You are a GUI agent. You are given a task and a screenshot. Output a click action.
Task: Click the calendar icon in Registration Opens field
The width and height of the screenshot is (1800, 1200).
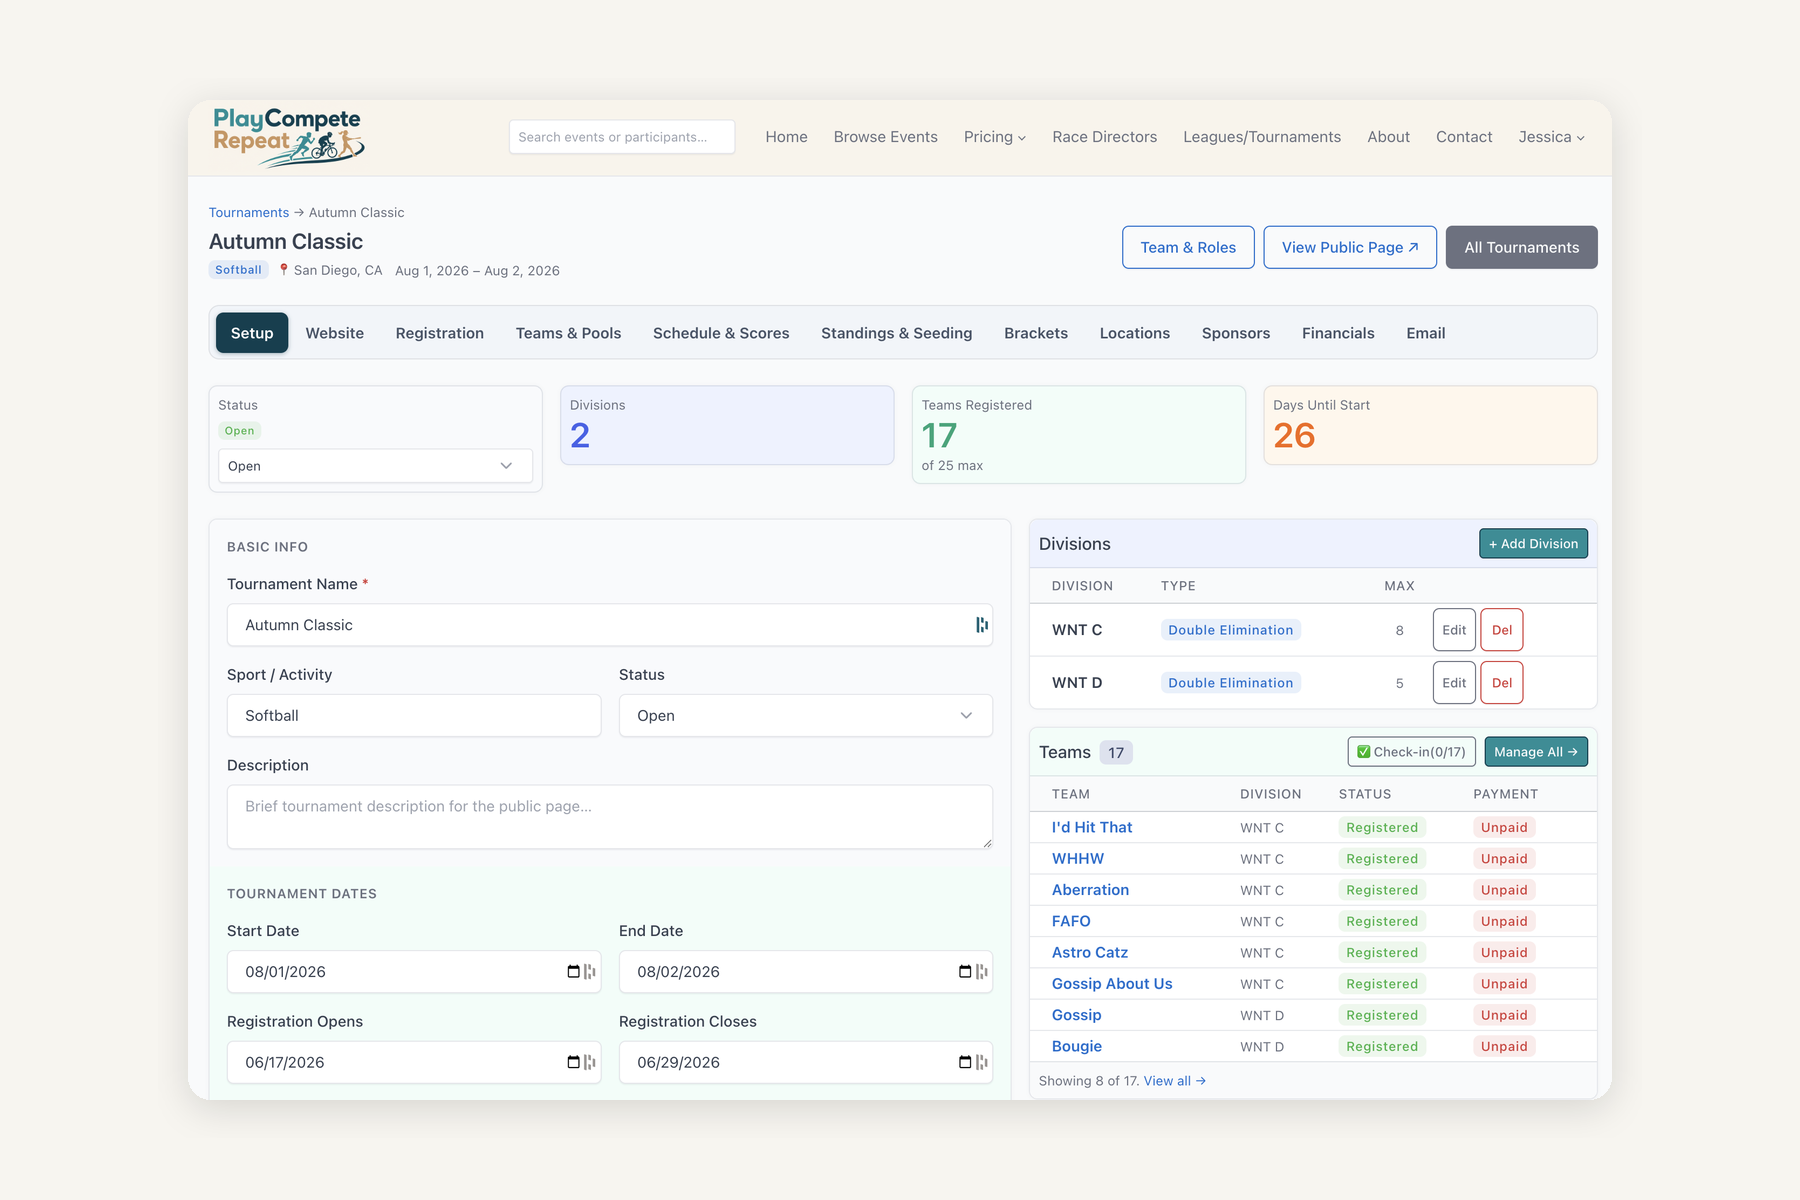coord(573,1062)
